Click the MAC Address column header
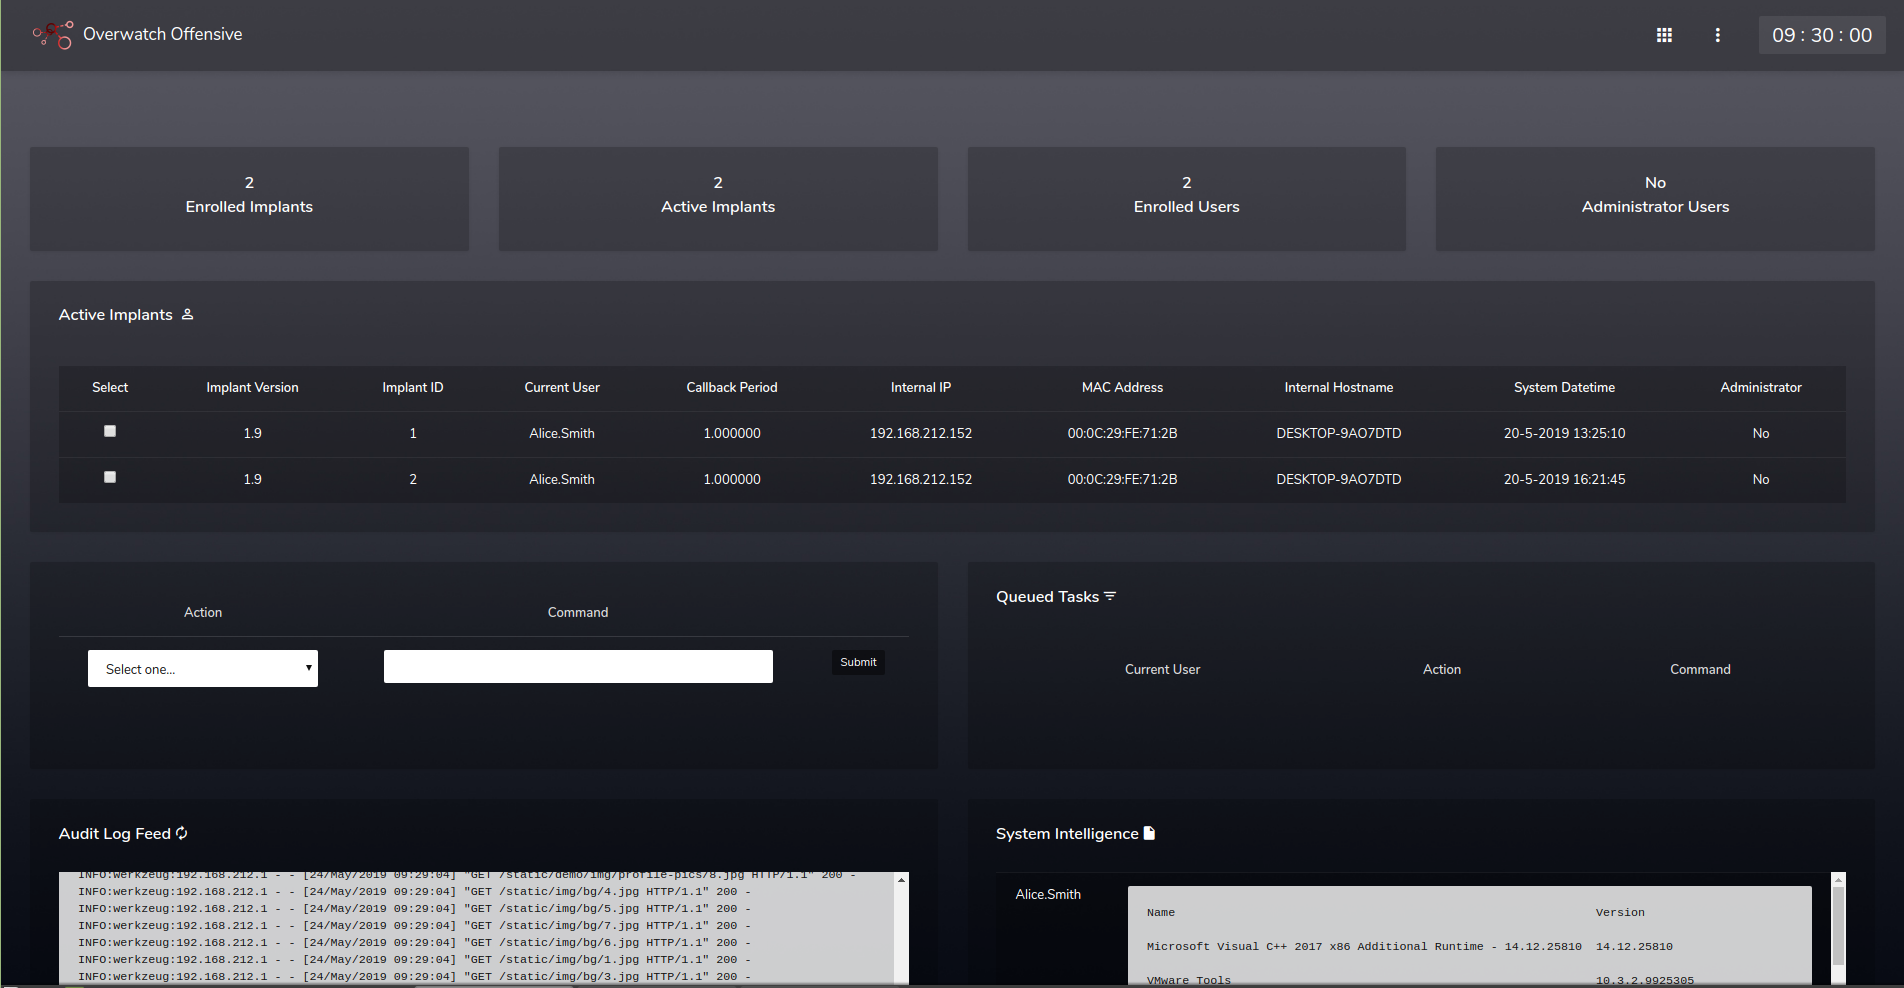1904x988 pixels. click(1122, 387)
